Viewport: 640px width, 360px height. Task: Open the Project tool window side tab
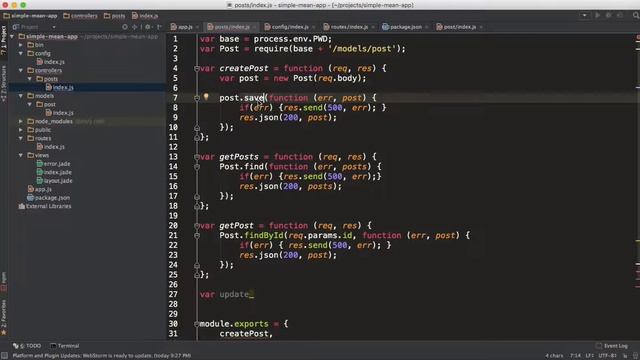tap(4, 40)
